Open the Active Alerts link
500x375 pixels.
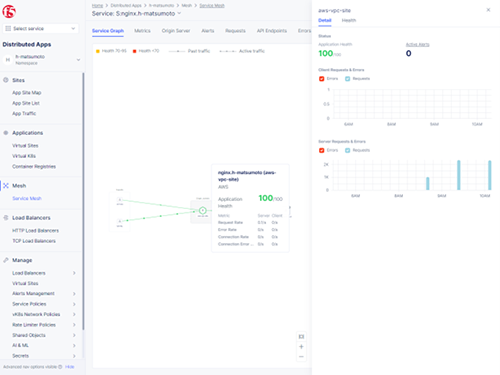click(x=417, y=44)
